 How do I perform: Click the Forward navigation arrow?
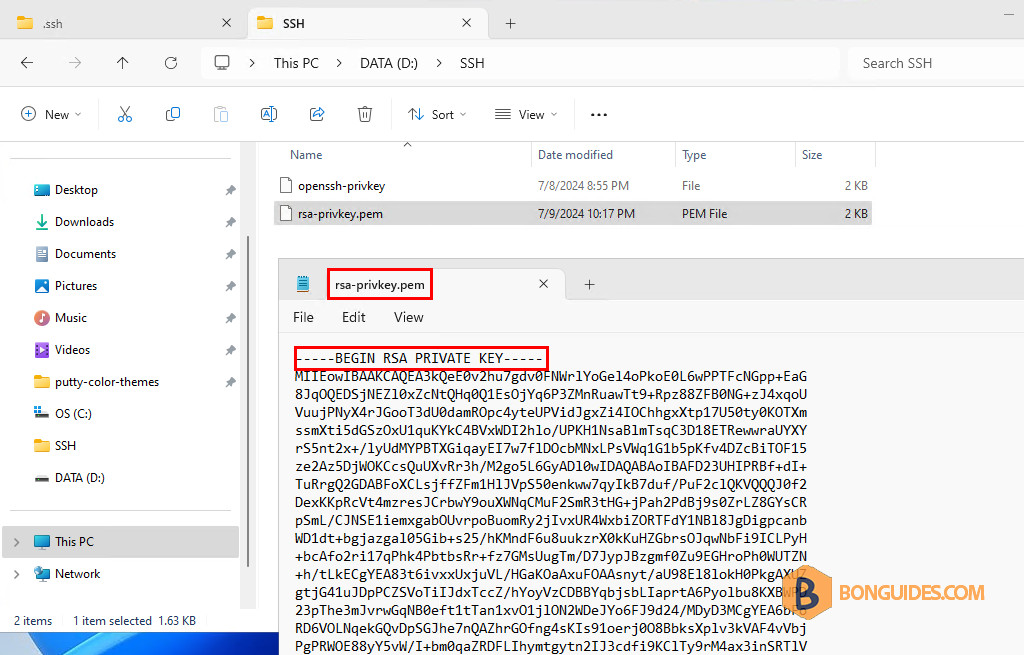click(x=75, y=63)
